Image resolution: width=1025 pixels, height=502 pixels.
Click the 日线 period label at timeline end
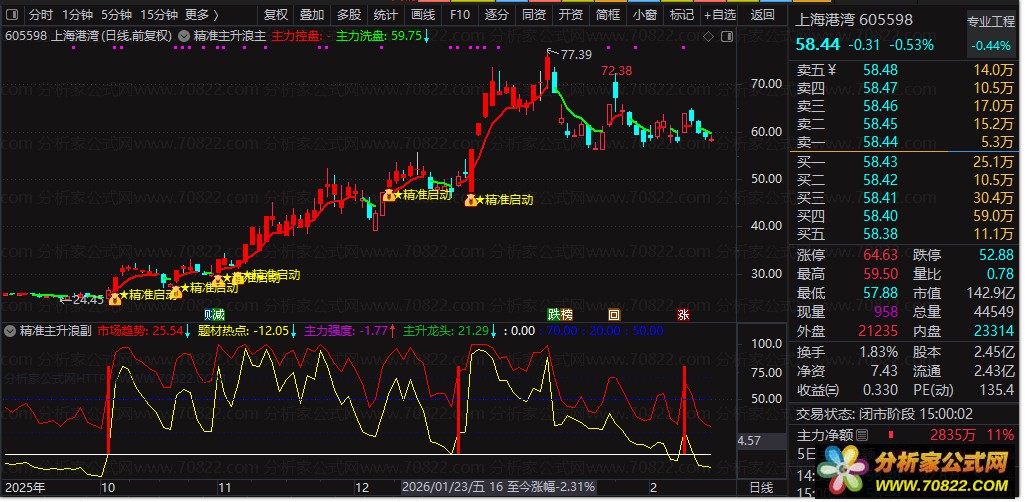761,486
